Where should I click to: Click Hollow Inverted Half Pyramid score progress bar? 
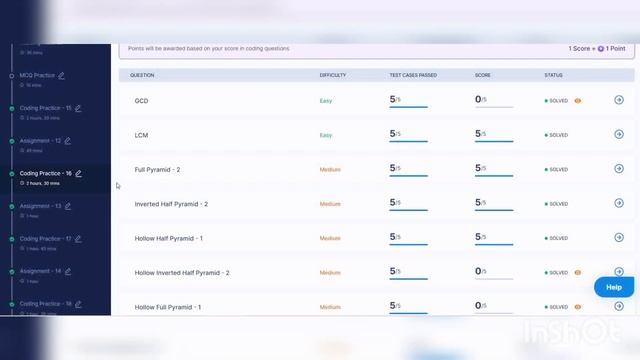(x=494, y=278)
